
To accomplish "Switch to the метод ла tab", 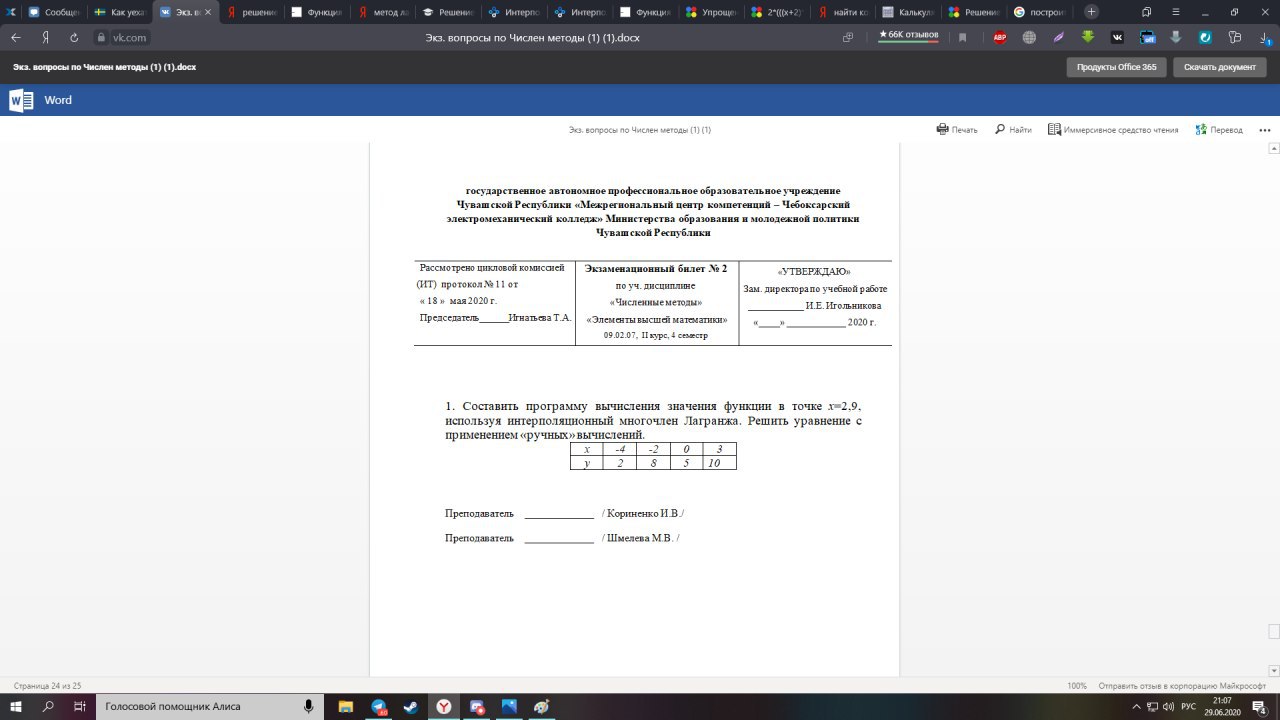I will (383, 12).
